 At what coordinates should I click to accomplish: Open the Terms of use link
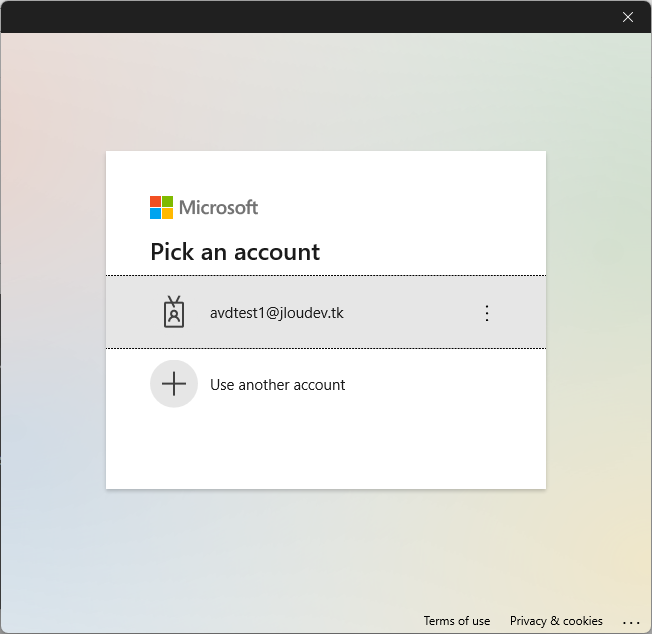click(457, 621)
